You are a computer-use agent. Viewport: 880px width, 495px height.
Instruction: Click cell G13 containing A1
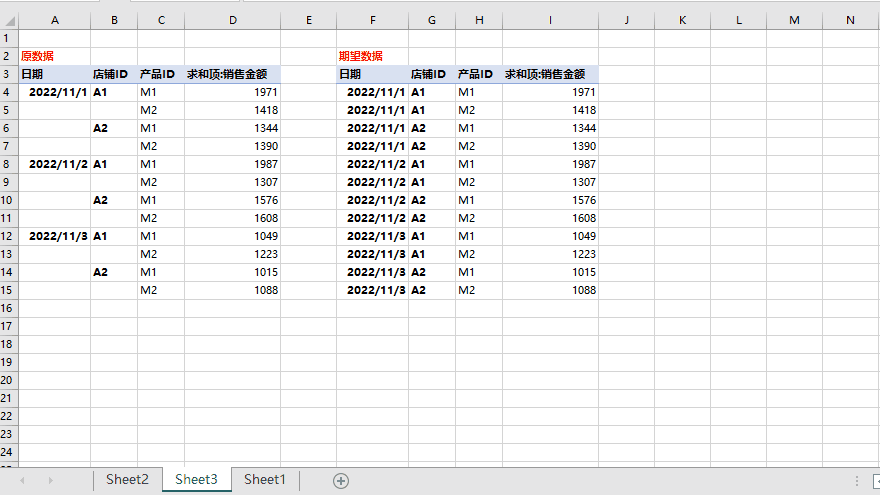click(432, 254)
